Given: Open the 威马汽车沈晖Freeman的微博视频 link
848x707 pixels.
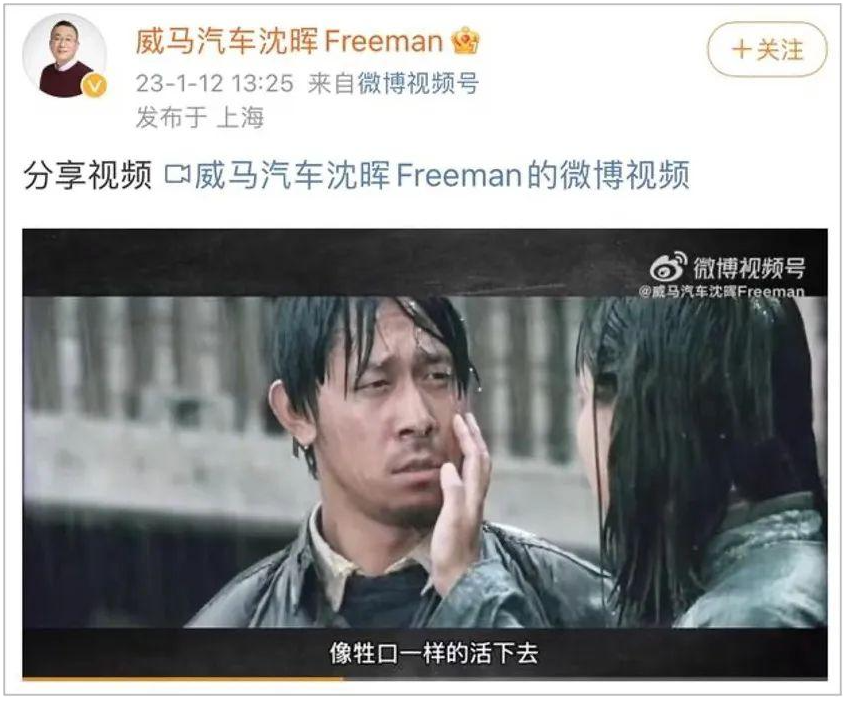Looking at the screenshot, I should coord(442,175).
